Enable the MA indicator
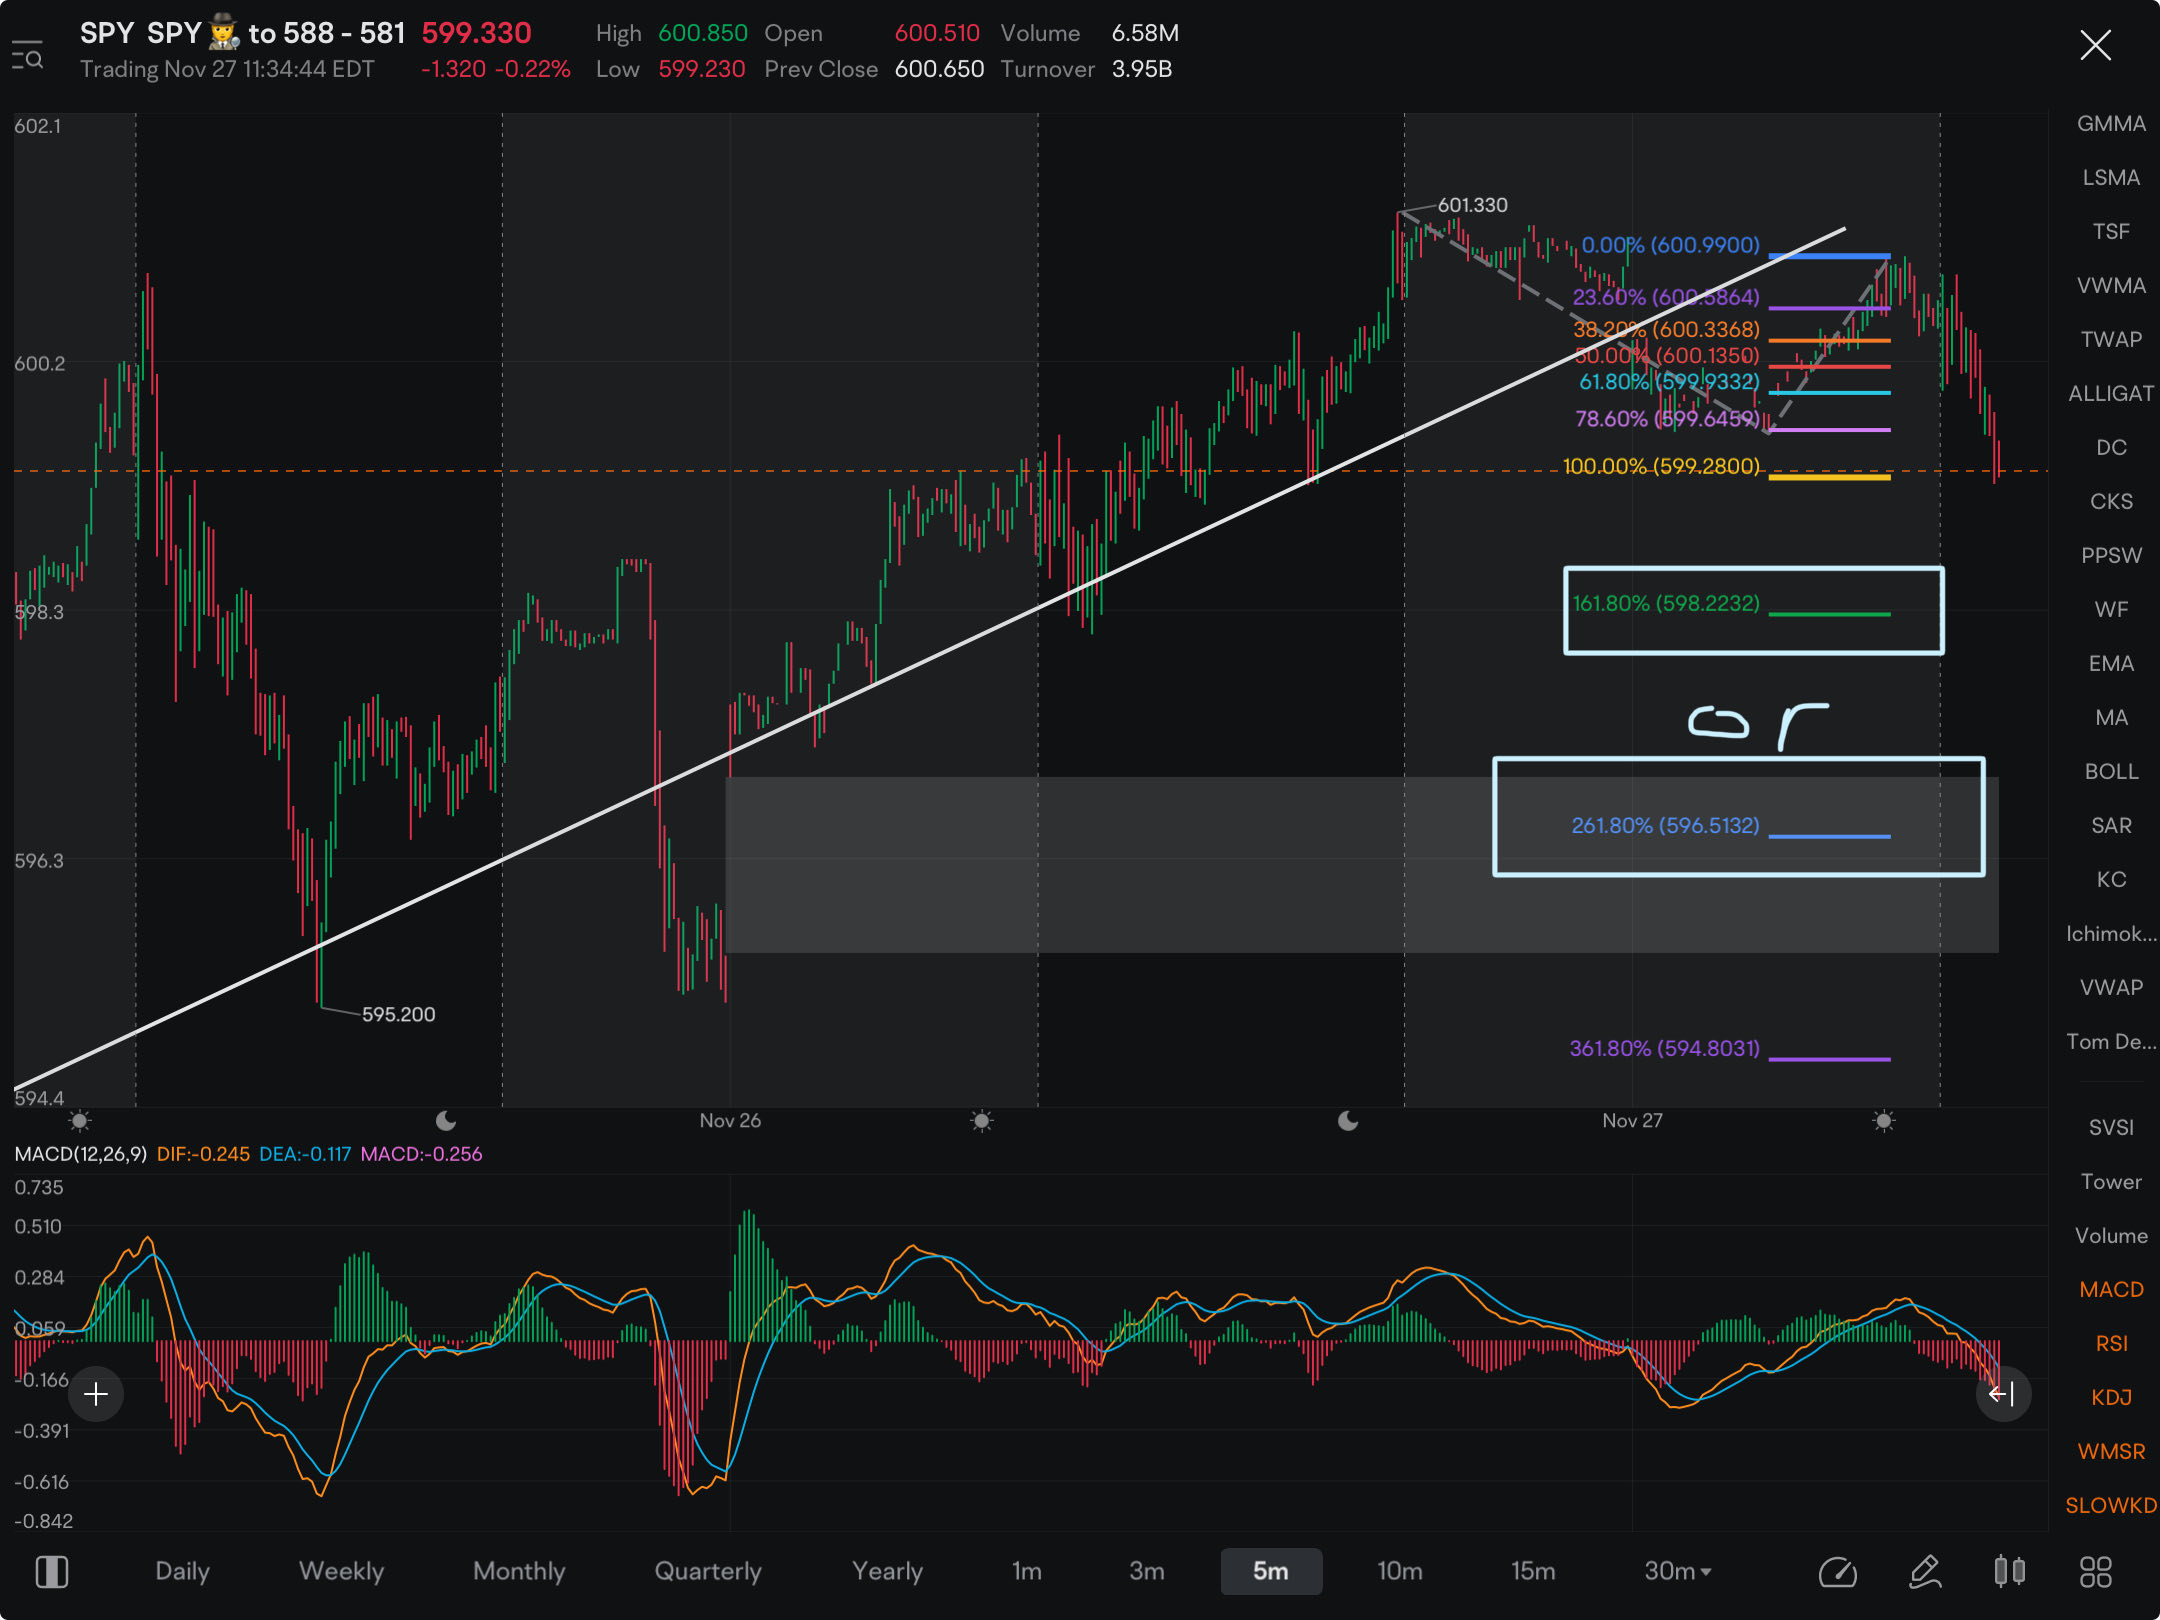 2111,717
